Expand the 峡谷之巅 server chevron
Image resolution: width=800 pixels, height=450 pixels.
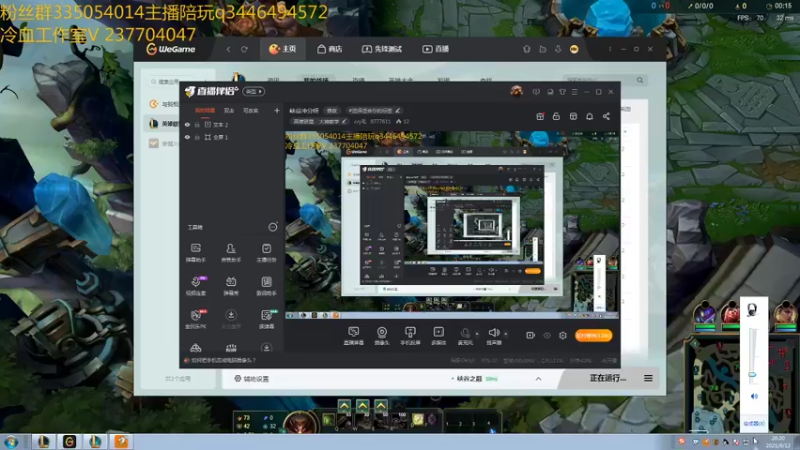pos(538,379)
